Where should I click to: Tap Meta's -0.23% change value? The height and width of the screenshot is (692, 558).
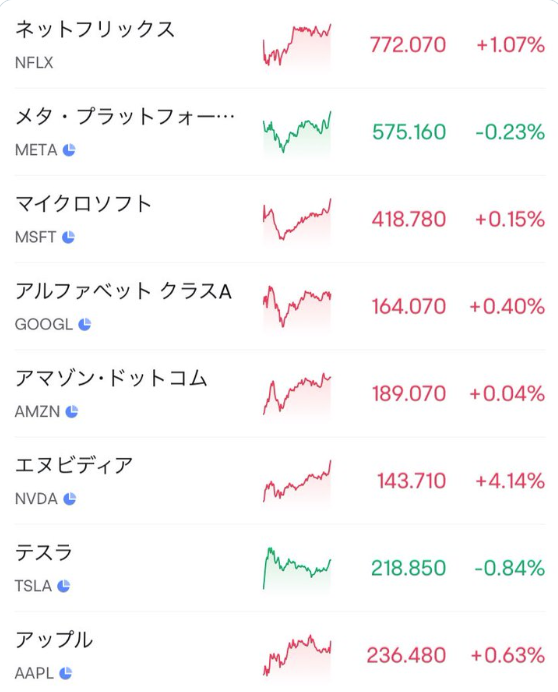[510, 132]
